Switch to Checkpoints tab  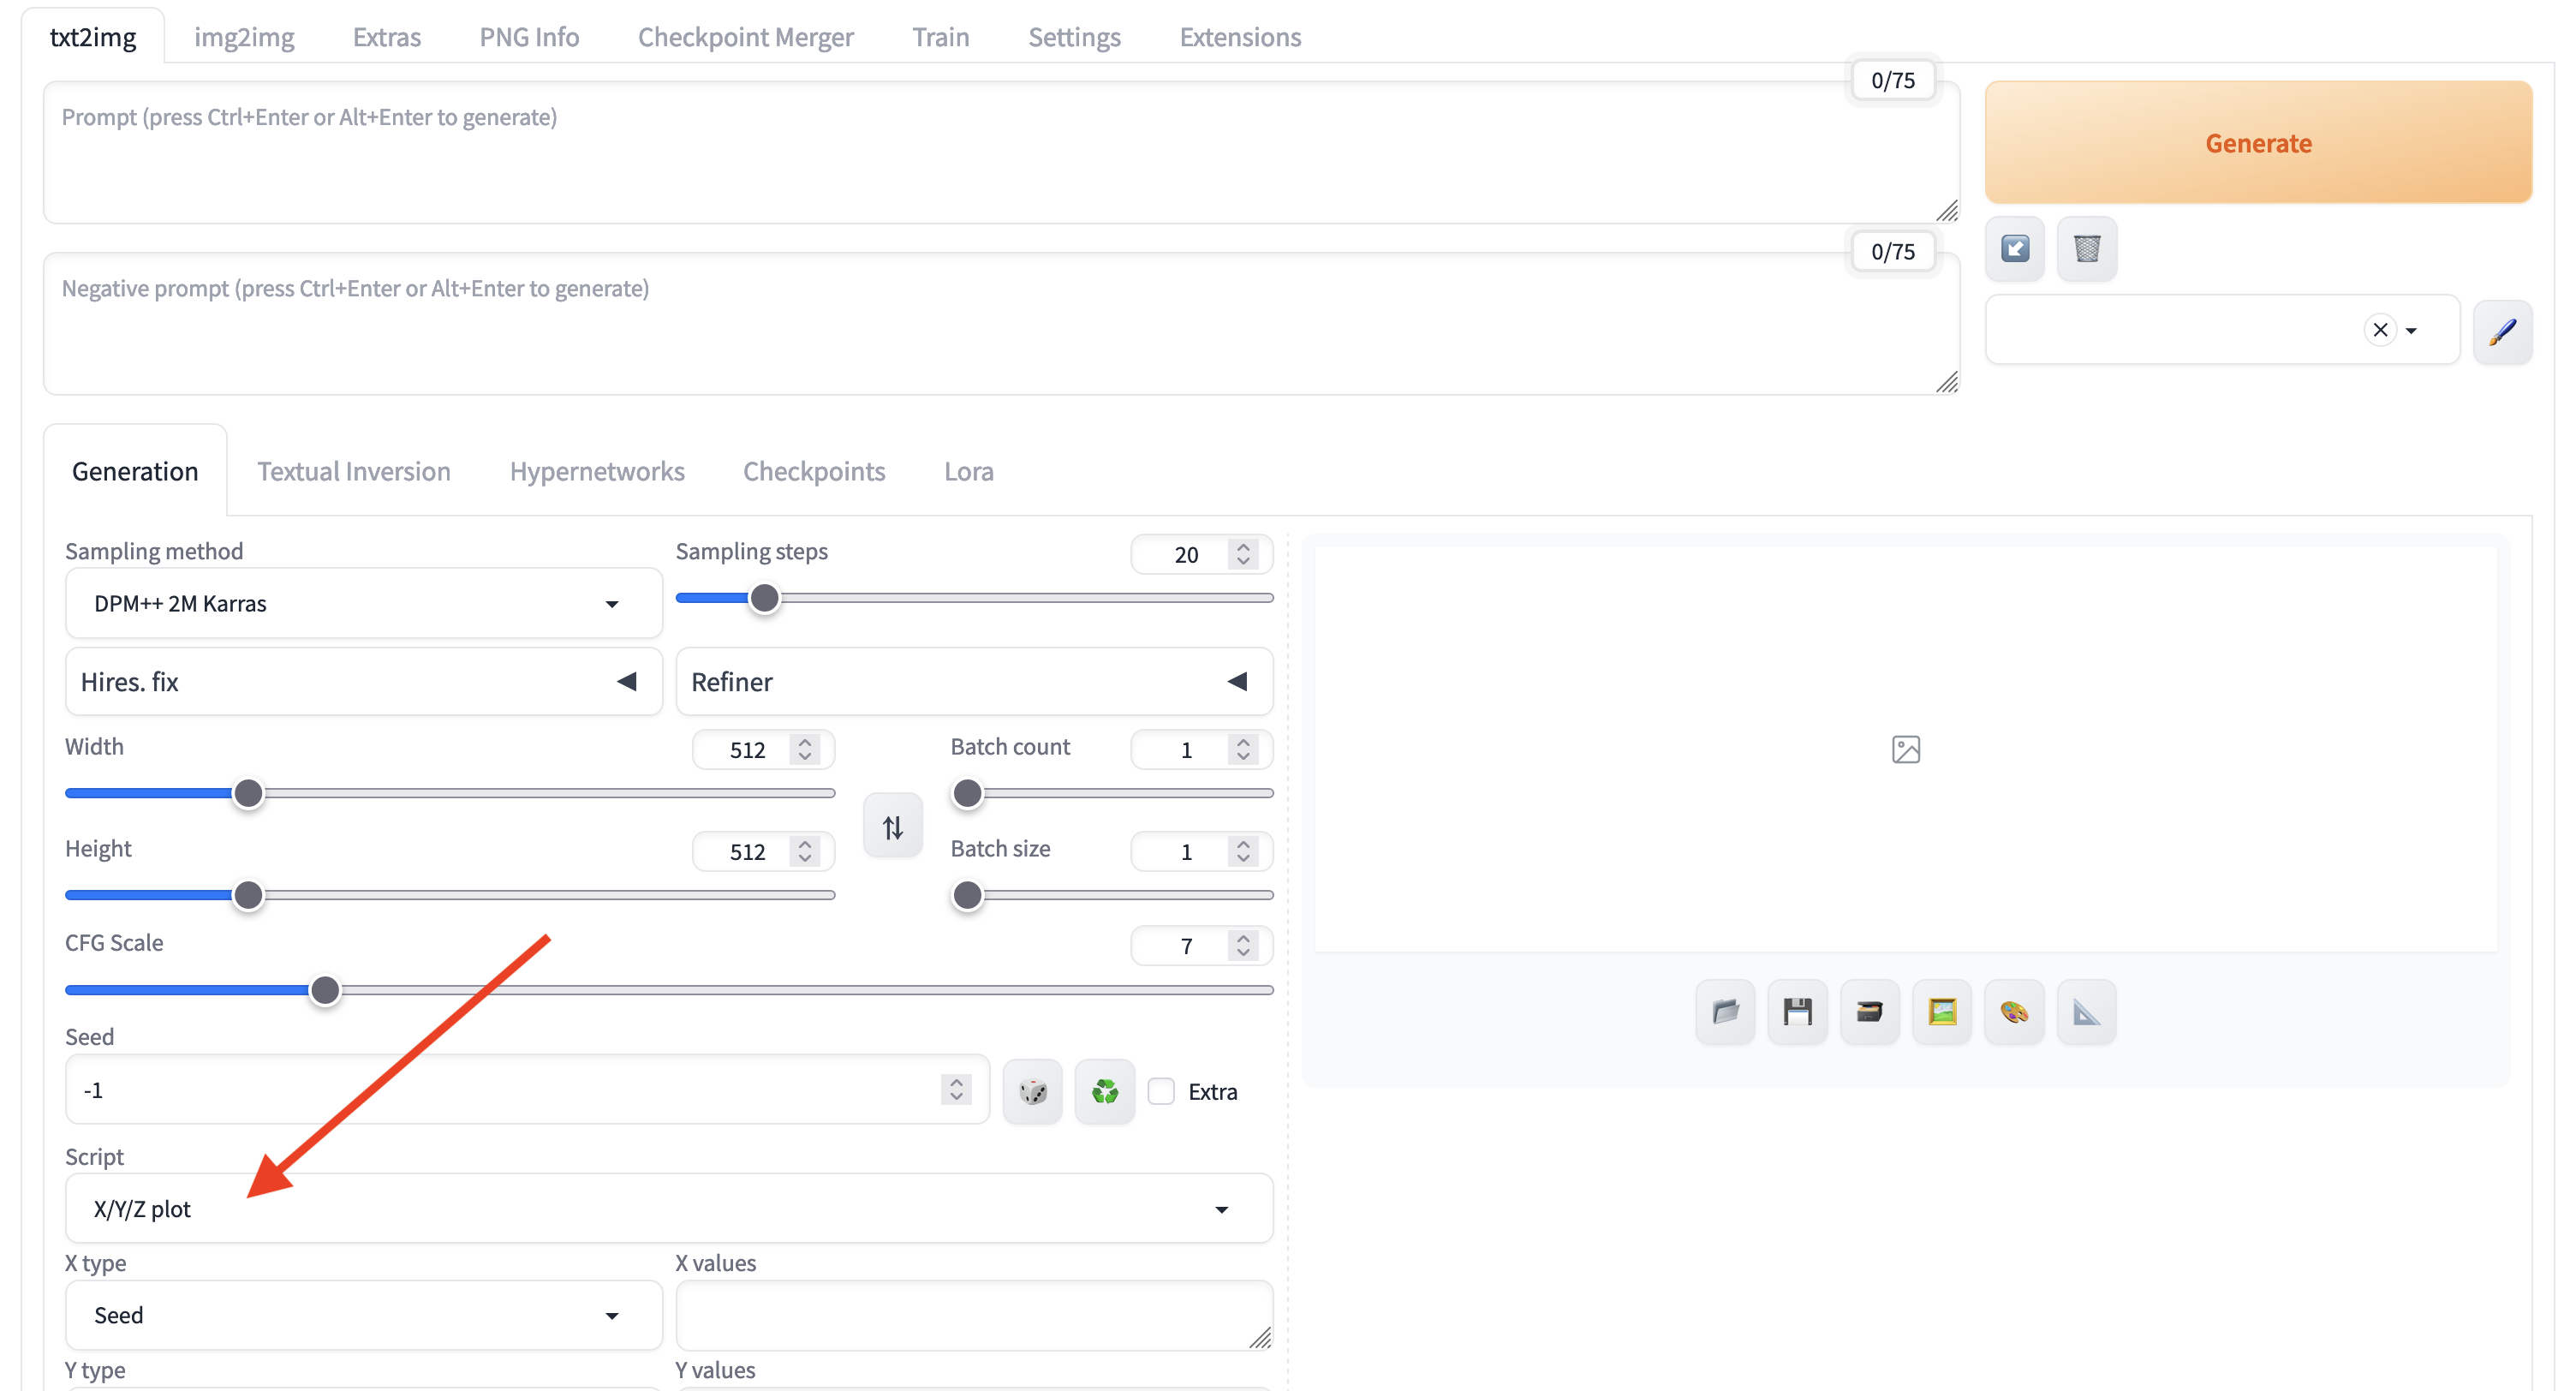tap(814, 471)
